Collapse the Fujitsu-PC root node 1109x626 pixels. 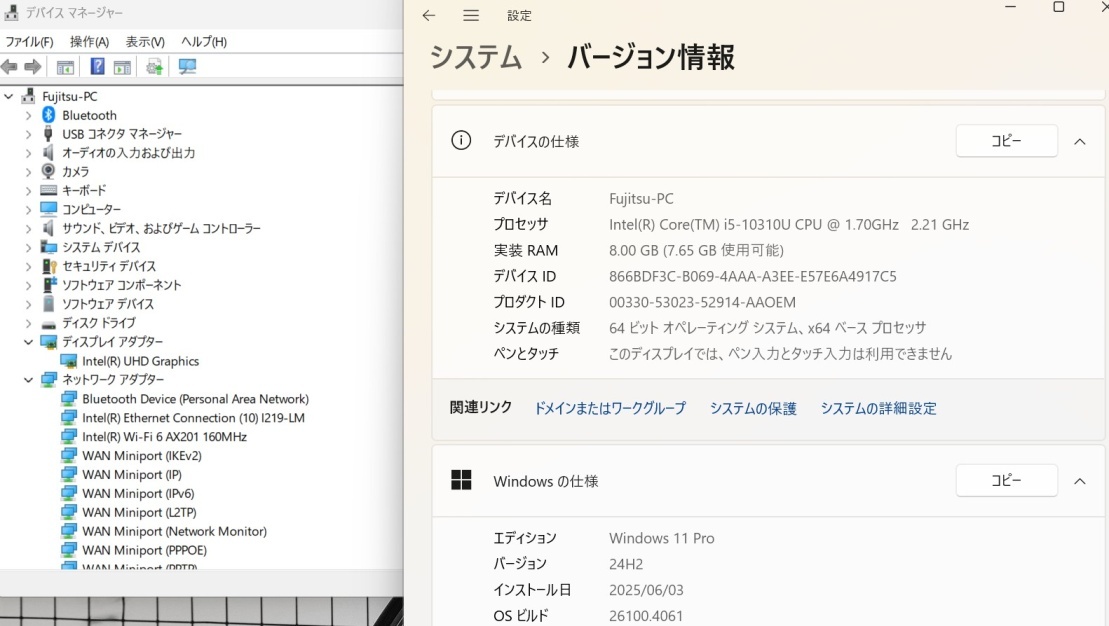tap(8, 96)
